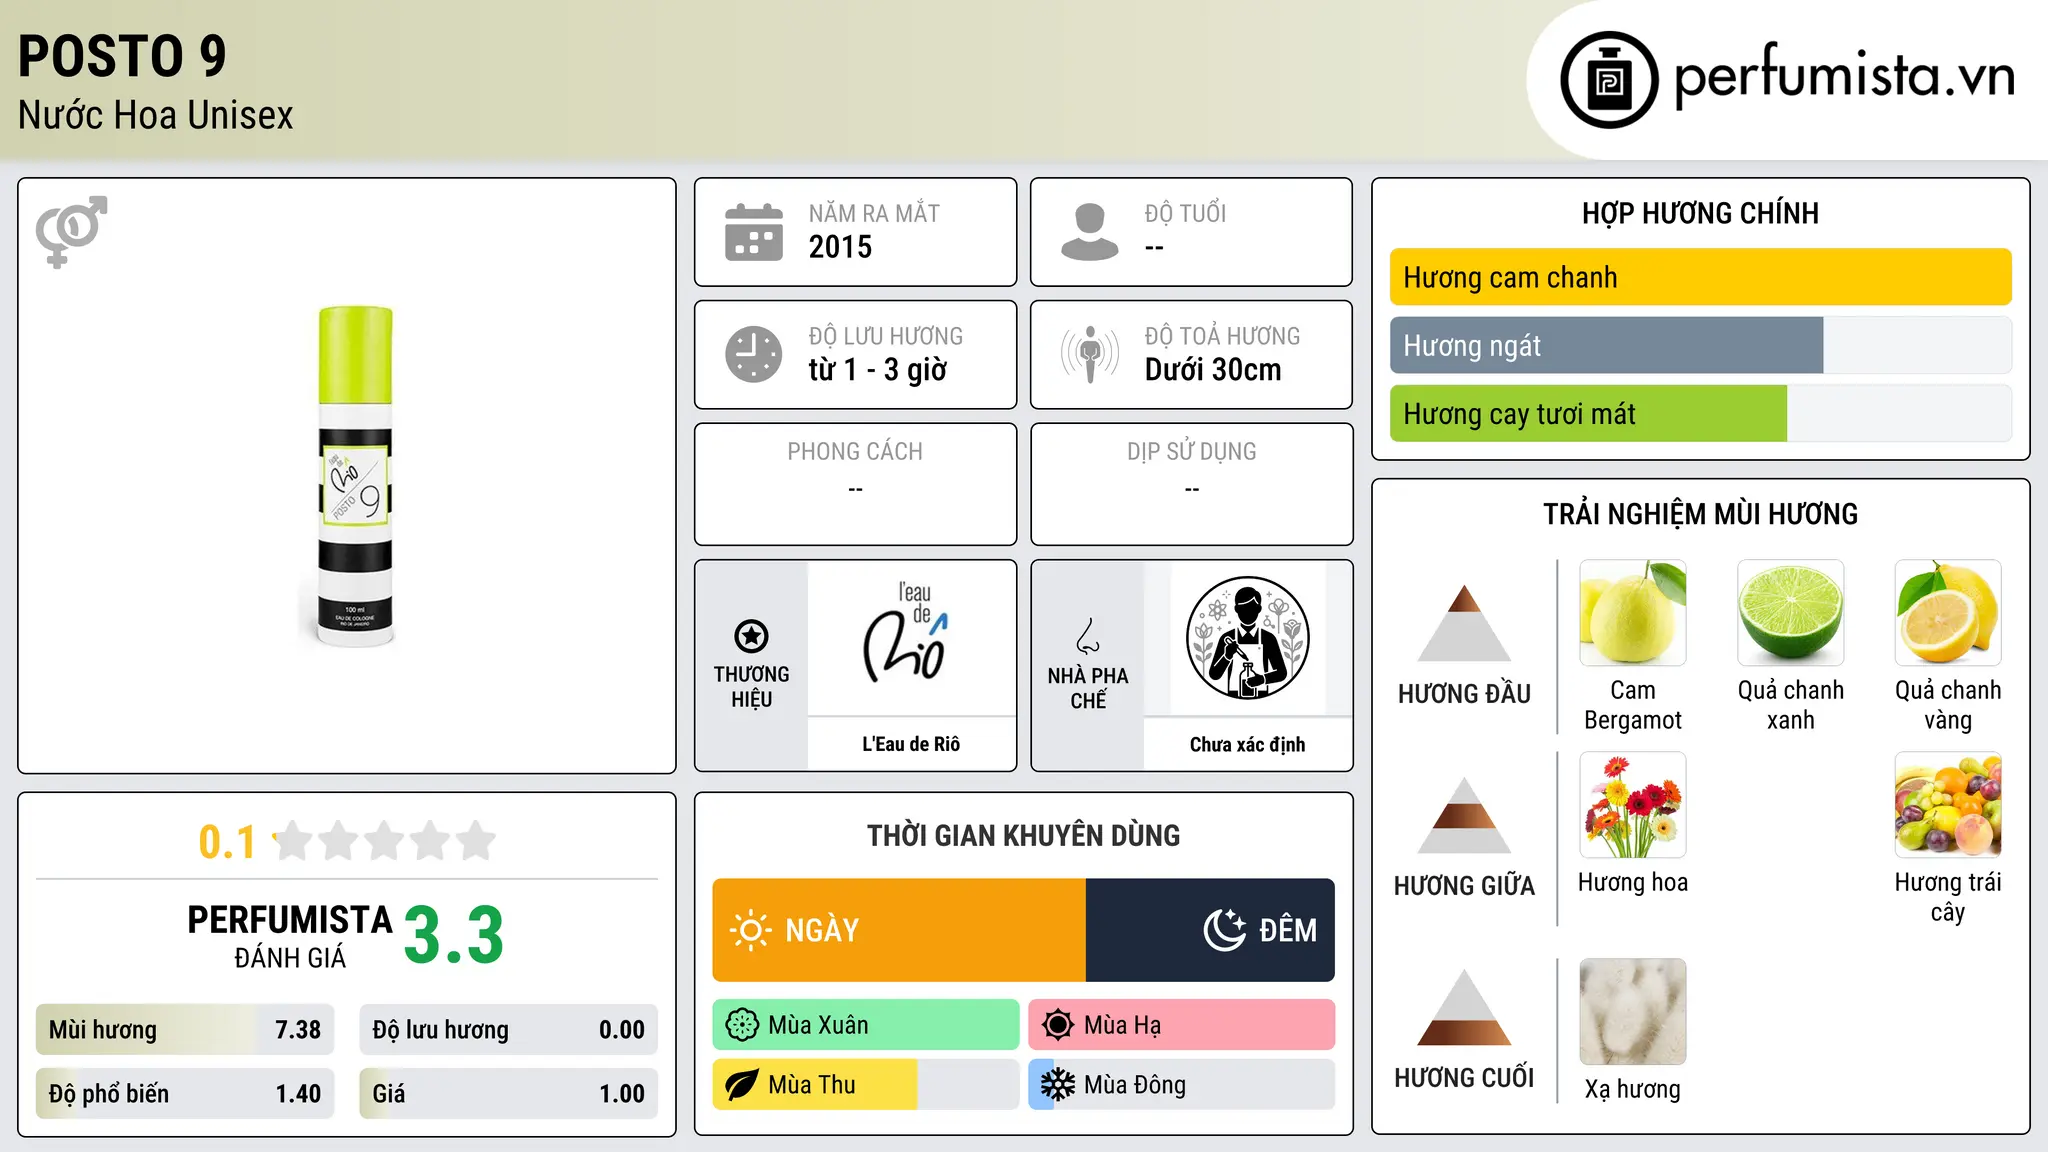Screen dimensions: 2048x1152
Task: Click the Đêm nighttime segment
Action: [1210, 930]
